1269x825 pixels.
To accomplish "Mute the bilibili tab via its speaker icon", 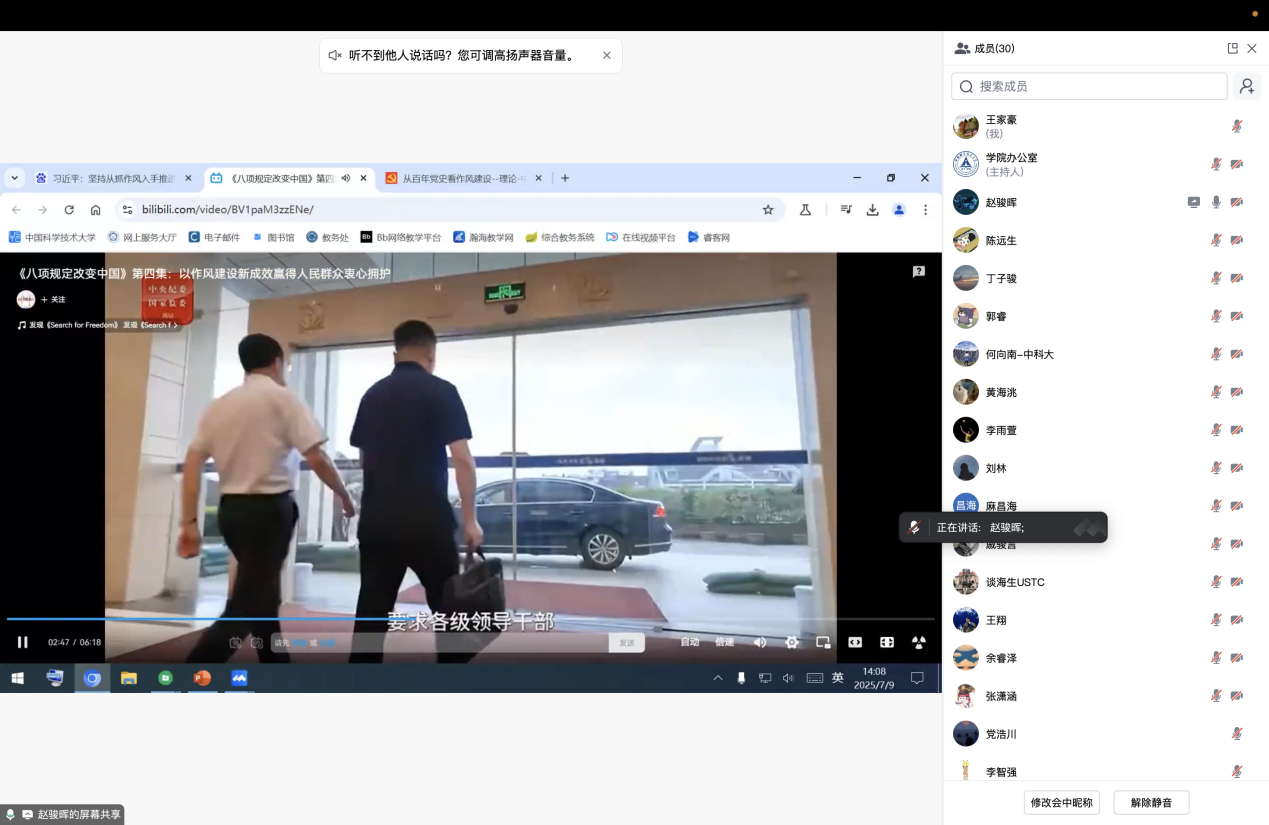I will (345, 178).
